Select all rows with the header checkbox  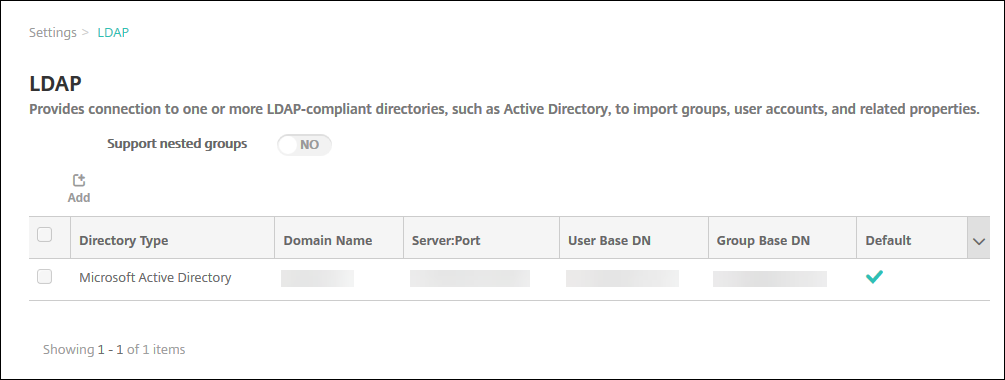[44, 235]
